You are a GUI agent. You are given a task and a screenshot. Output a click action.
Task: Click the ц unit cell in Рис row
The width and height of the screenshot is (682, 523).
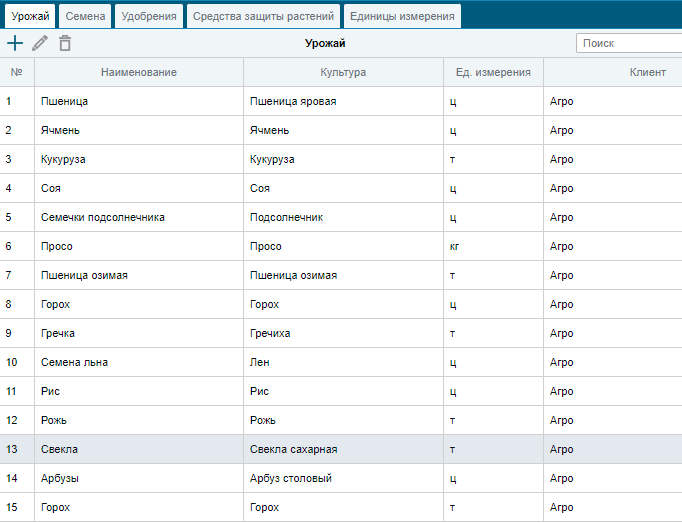click(493, 391)
